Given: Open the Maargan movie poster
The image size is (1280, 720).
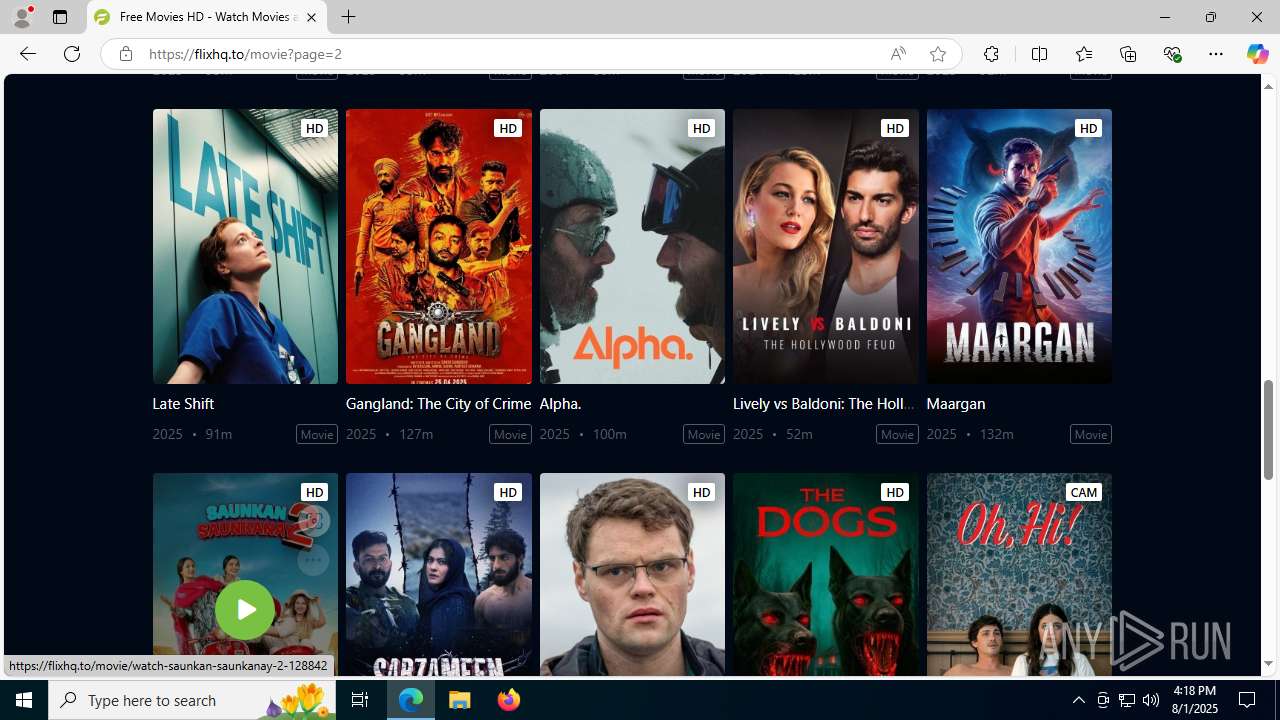Looking at the screenshot, I should 1019,246.
